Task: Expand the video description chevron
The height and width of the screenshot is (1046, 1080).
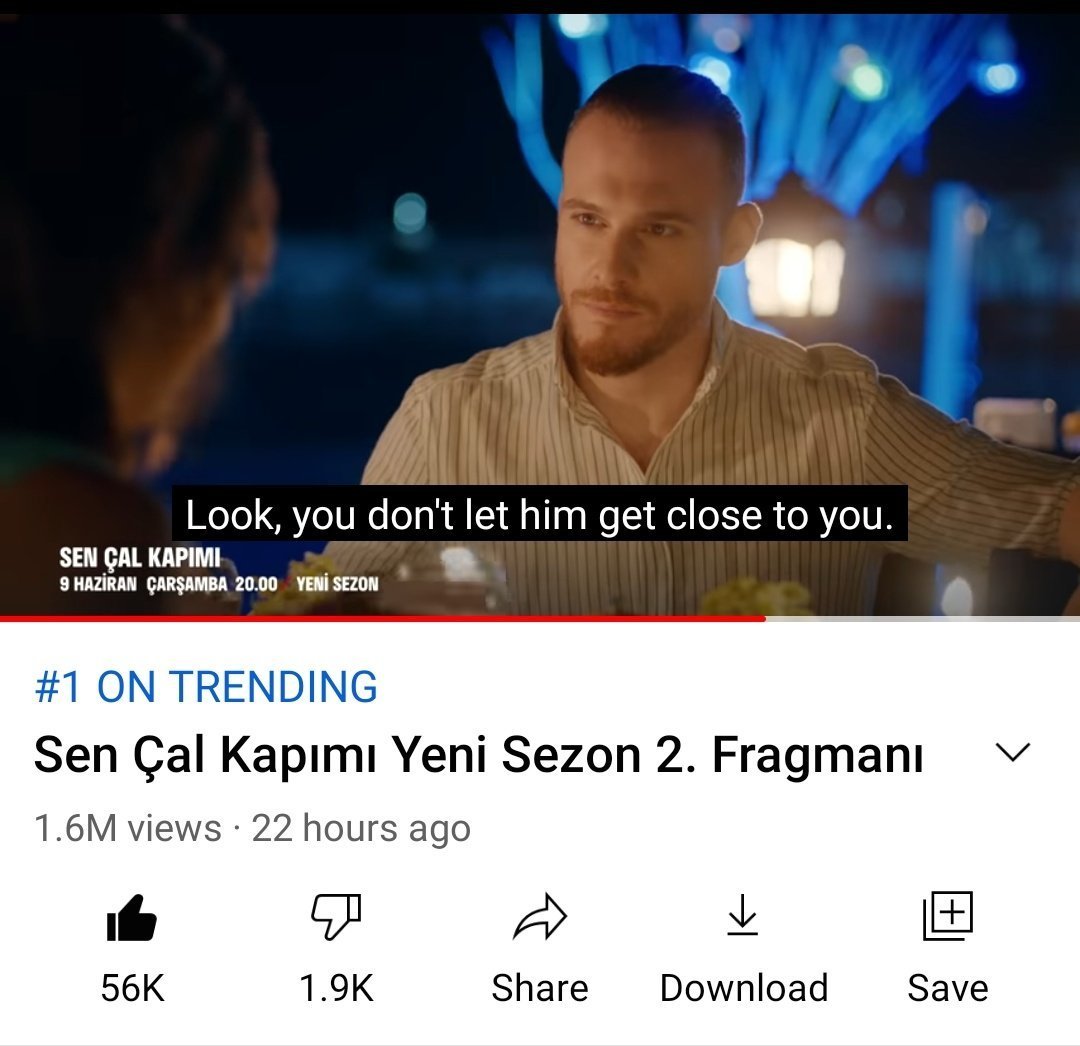Action: pyautogui.click(x=1012, y=752)
